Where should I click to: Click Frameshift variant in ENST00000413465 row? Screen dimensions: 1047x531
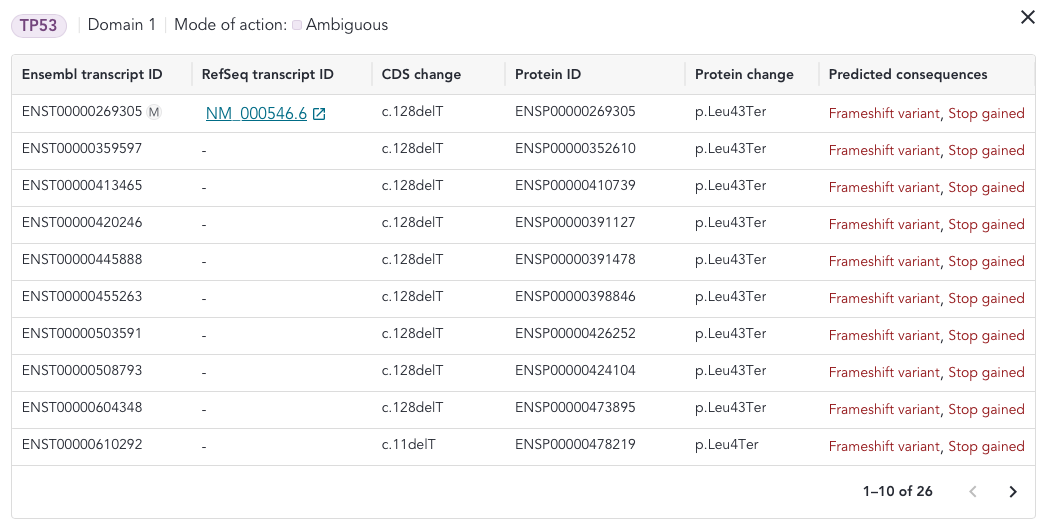(884, 188)
